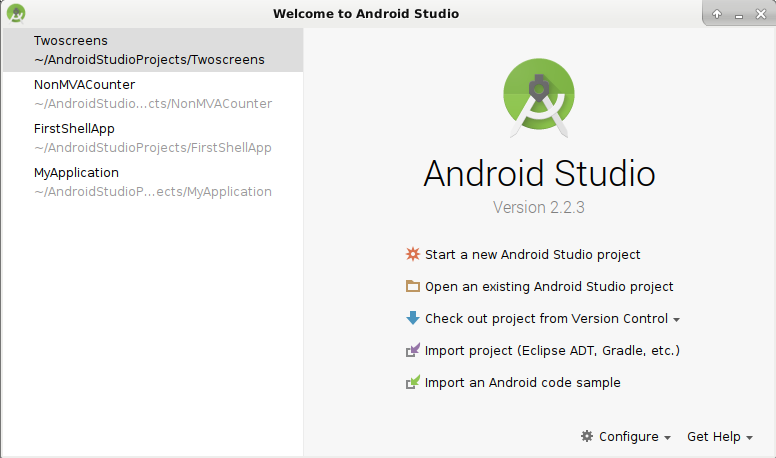Click the purple import project icon
This screenshot has width=776, height=458.
coord(413,350)
